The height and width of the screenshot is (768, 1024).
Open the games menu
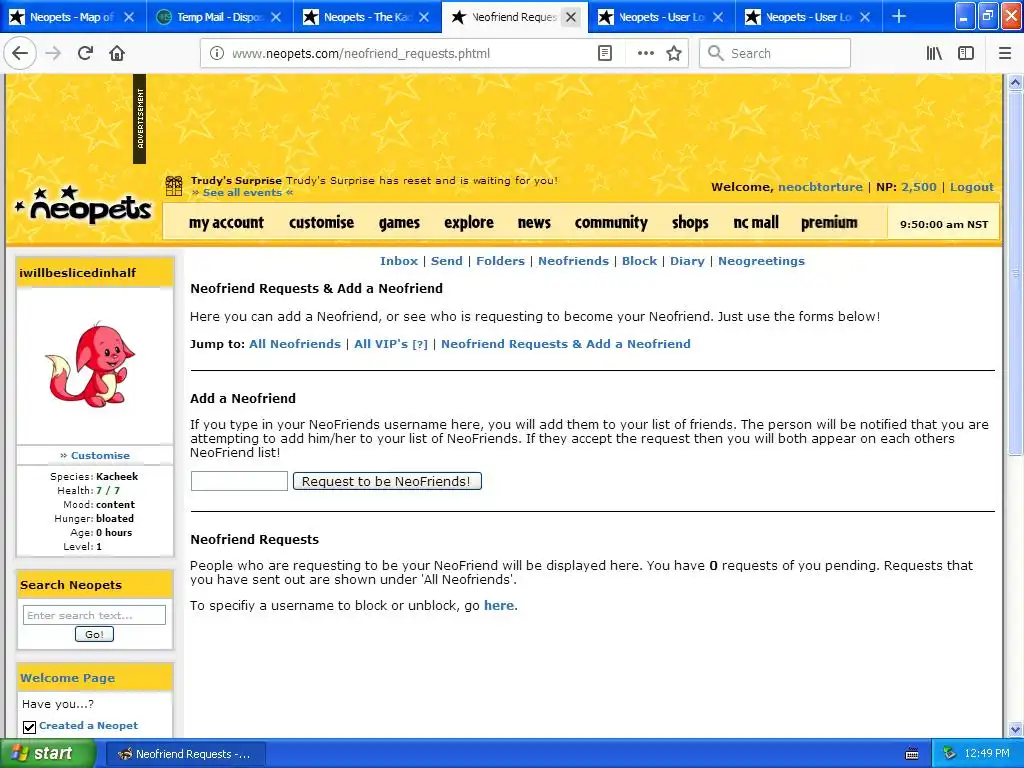399,223
